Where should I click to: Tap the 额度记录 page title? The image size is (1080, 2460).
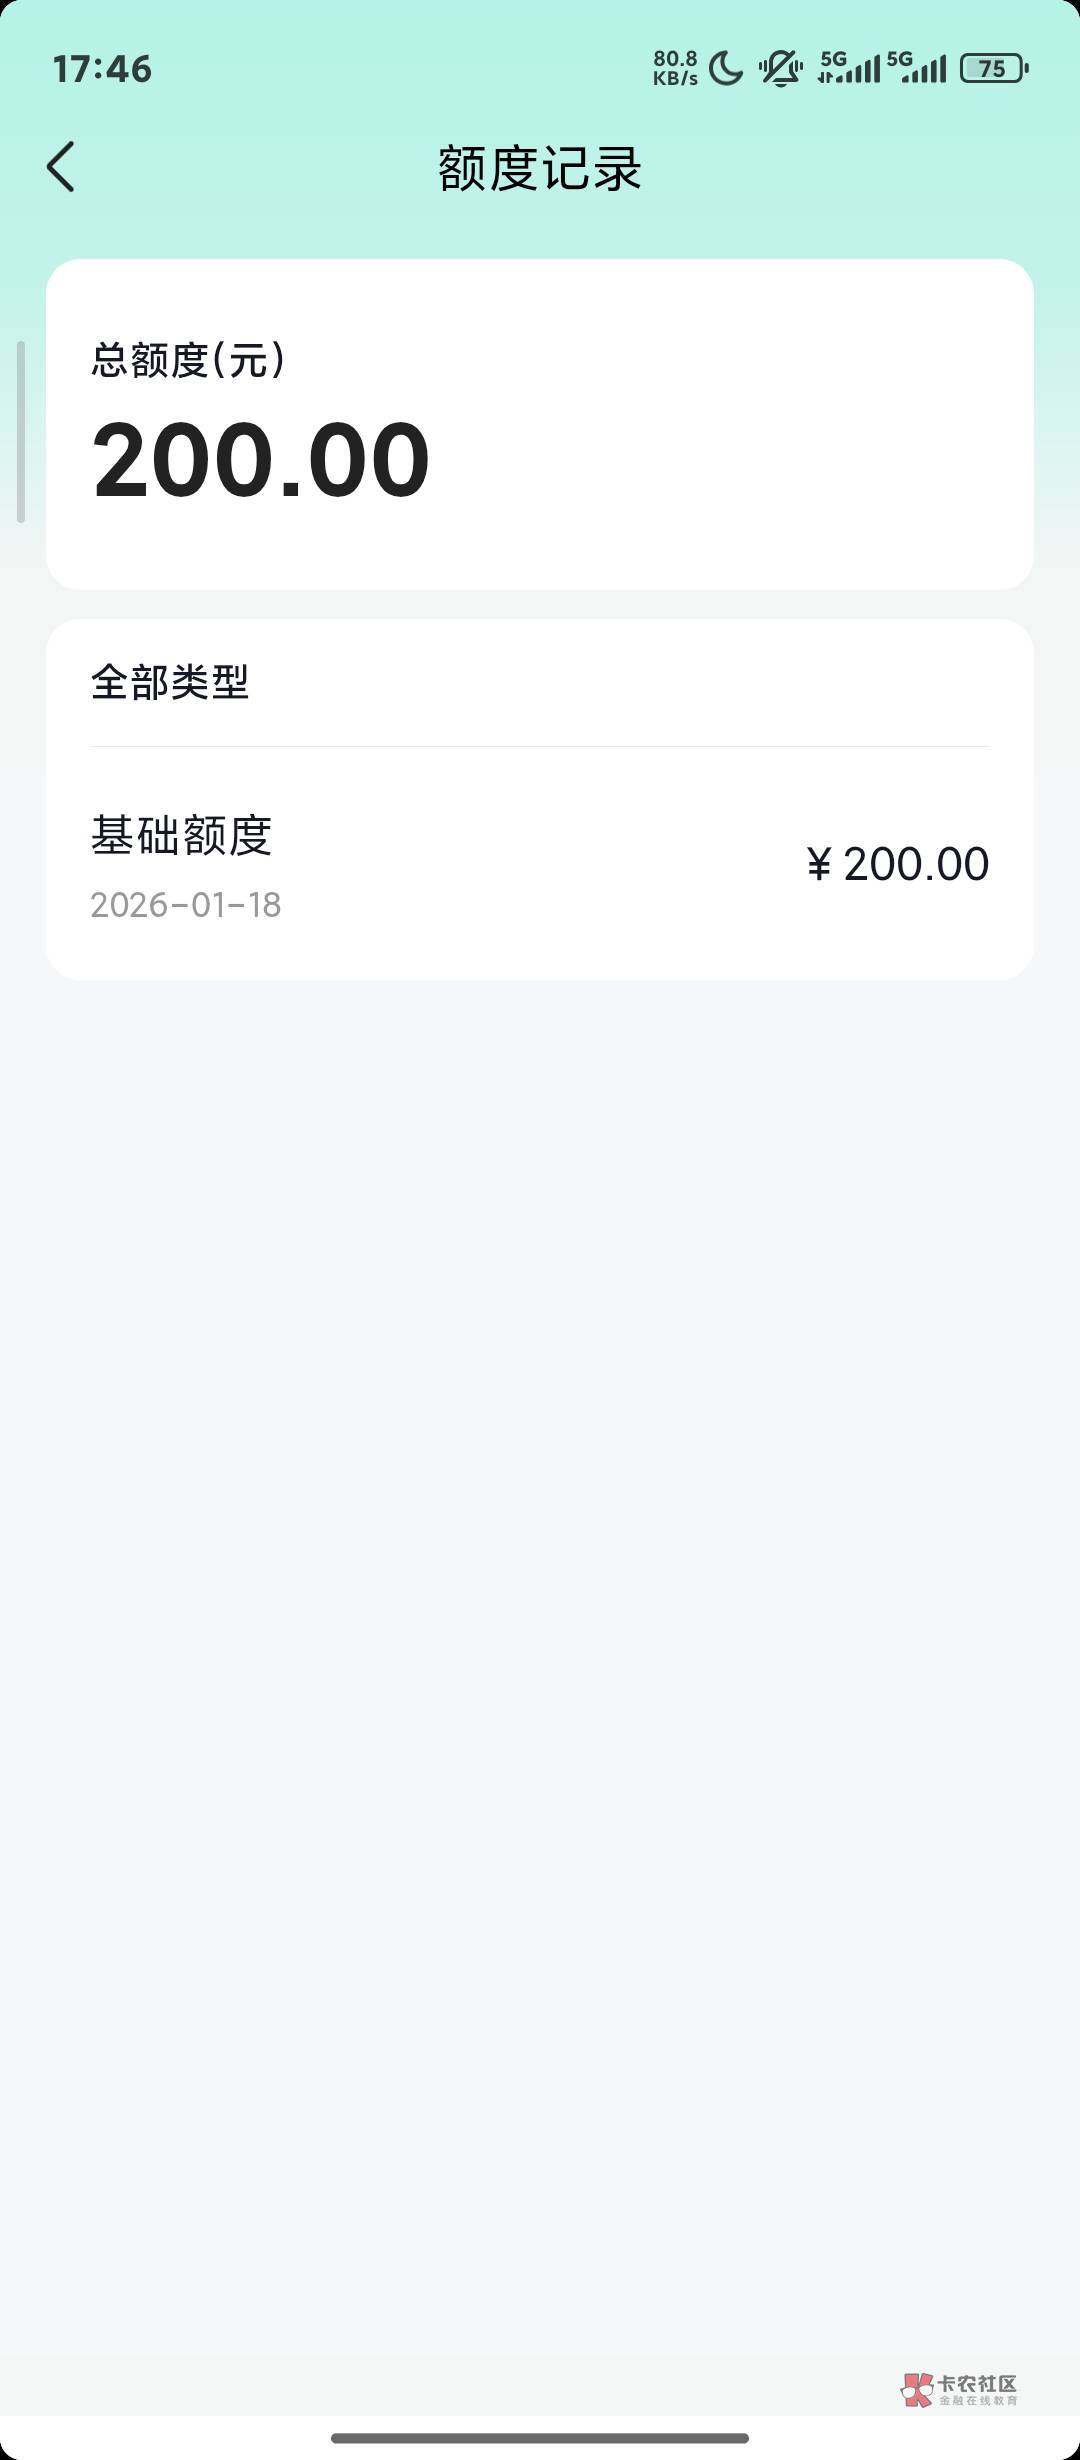[x=540, y=168]
